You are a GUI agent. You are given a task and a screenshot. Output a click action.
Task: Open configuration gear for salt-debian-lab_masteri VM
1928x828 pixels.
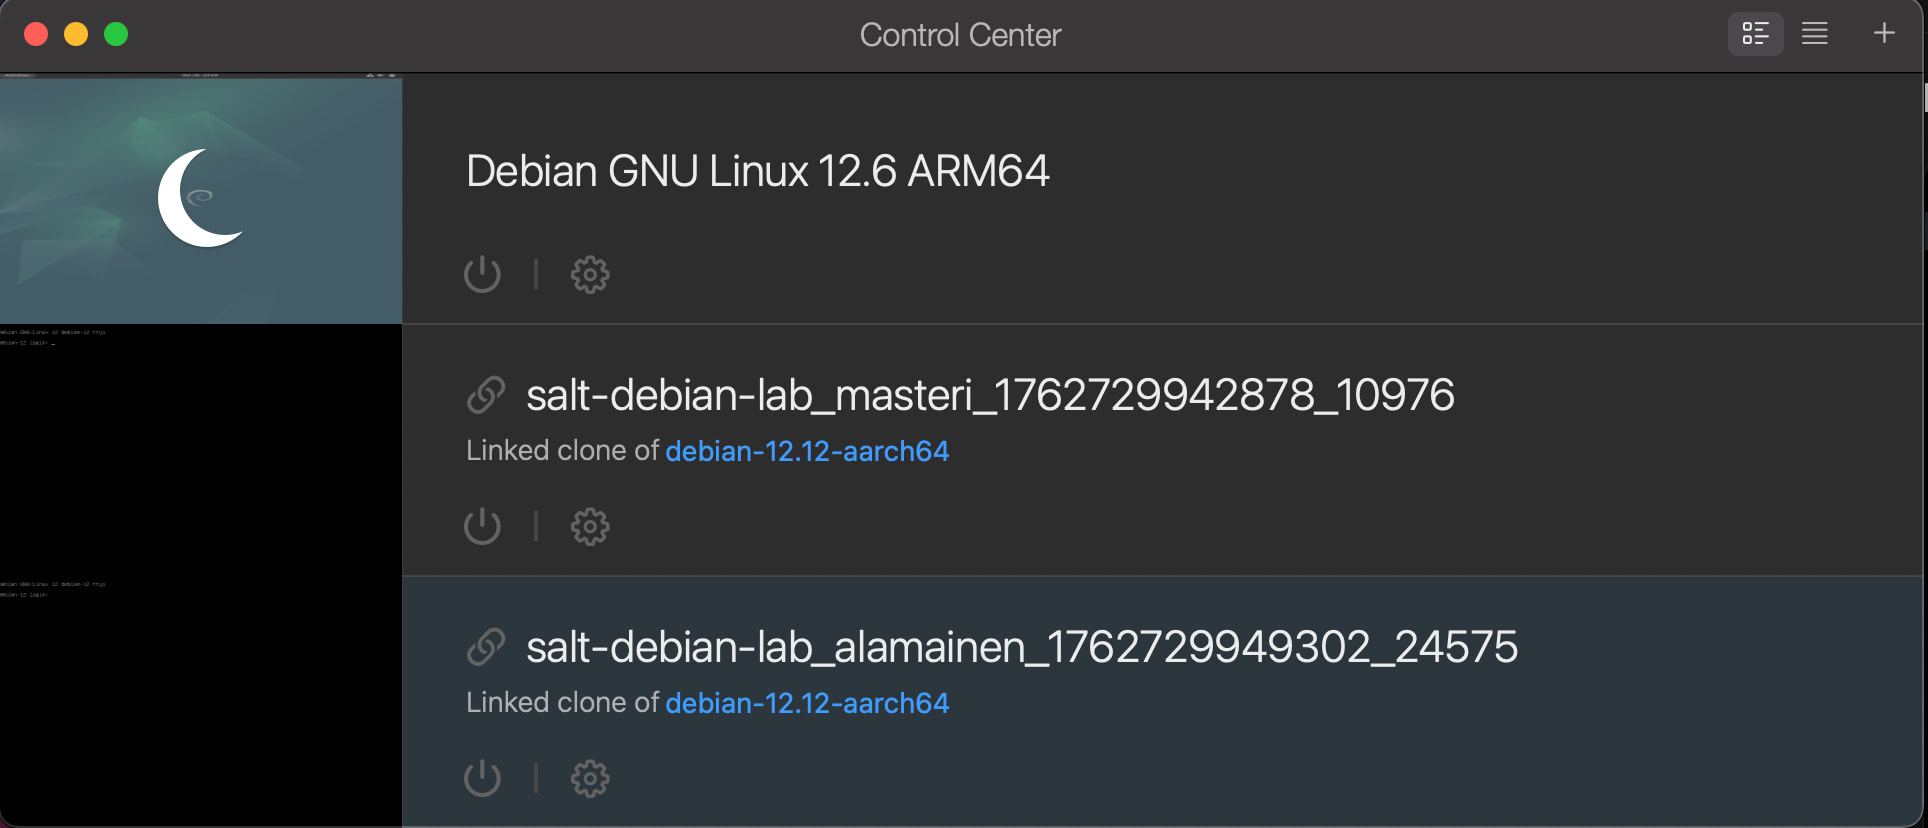click(x=590, y=526)
